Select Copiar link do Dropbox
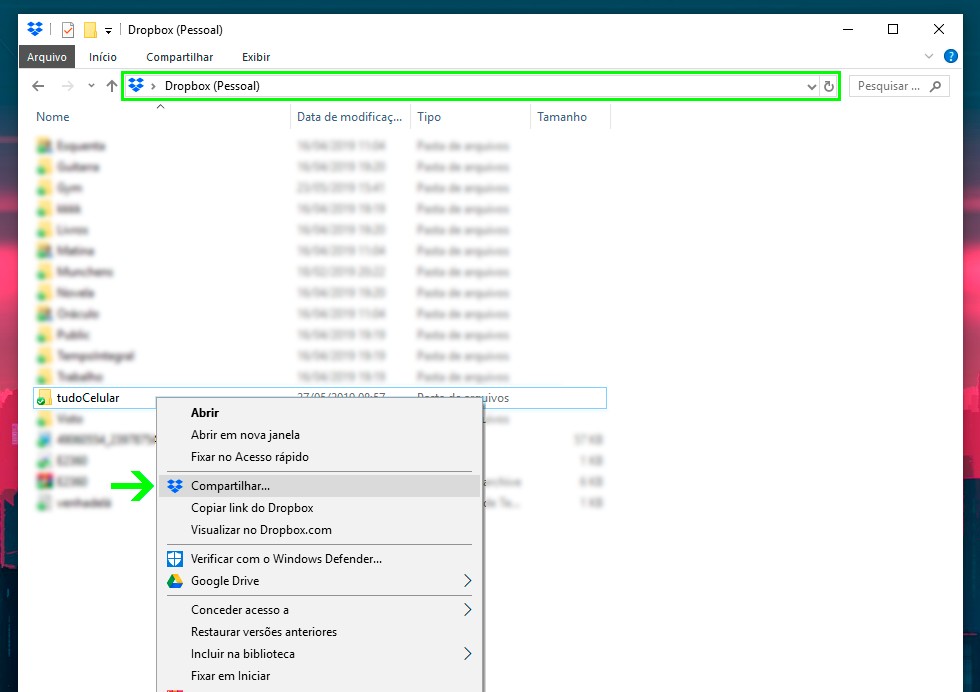This screenshot has width=980, height=692. pyautogui.click(x=252, y=508)
